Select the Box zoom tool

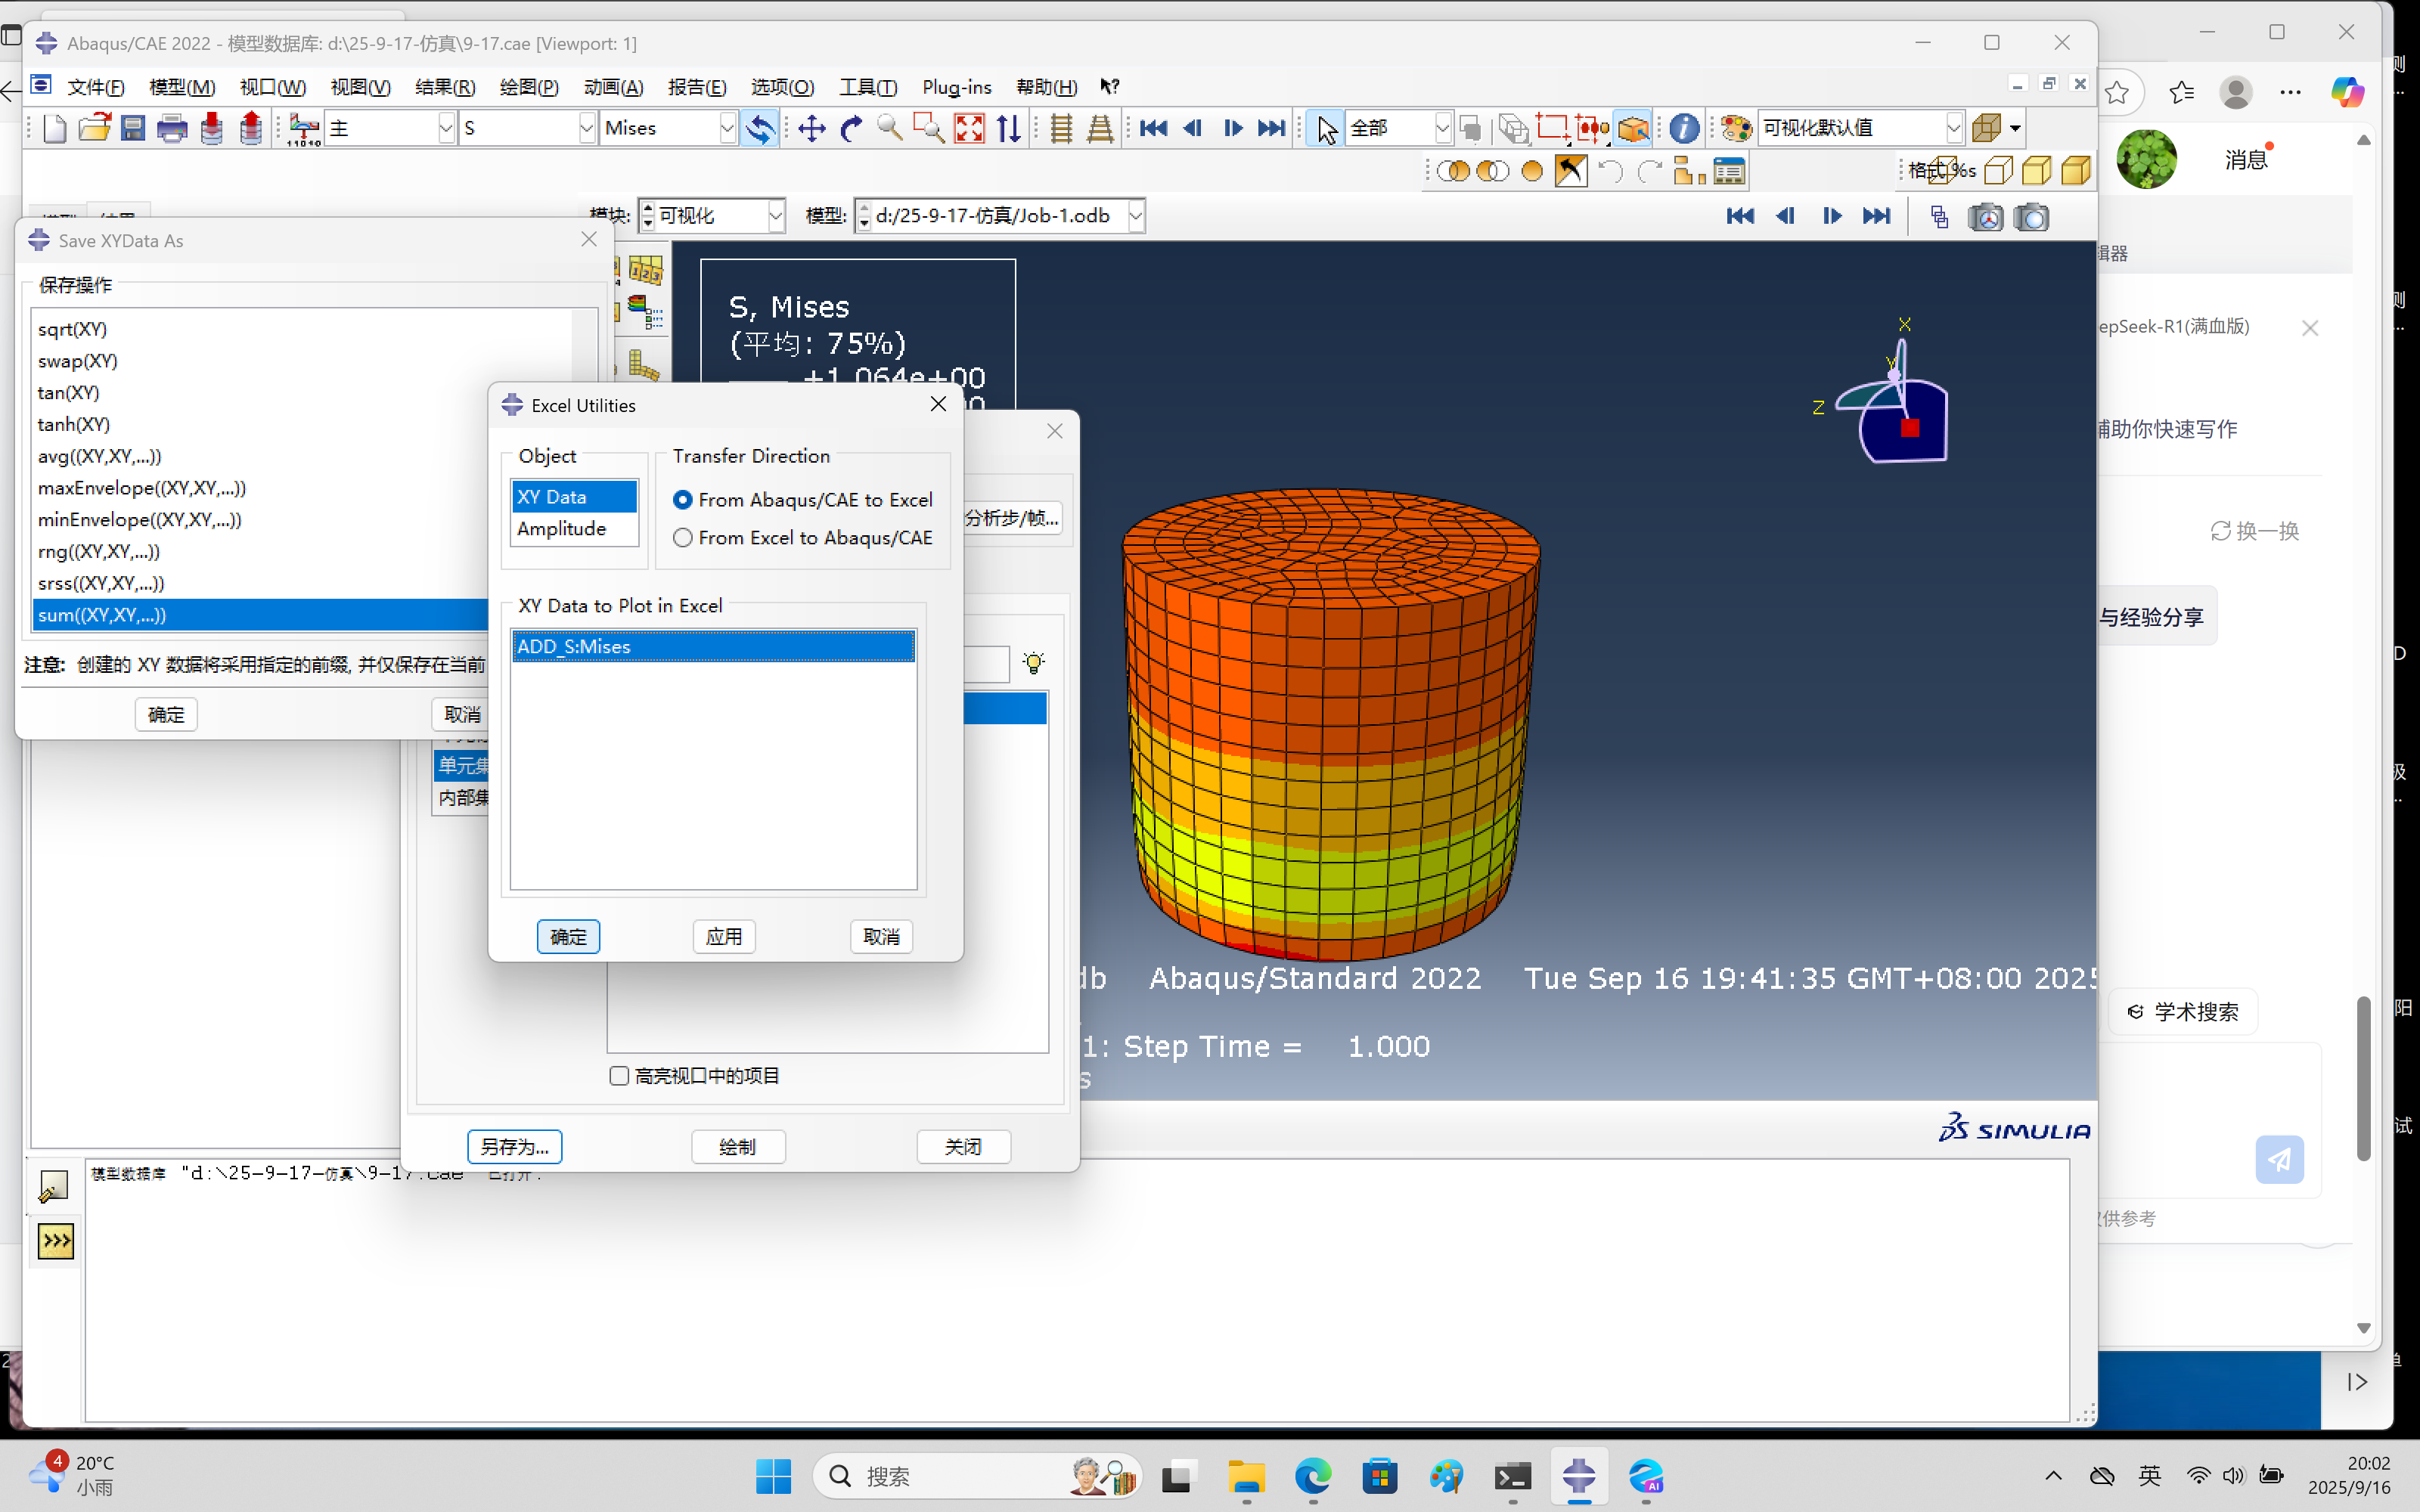[929, 128]
